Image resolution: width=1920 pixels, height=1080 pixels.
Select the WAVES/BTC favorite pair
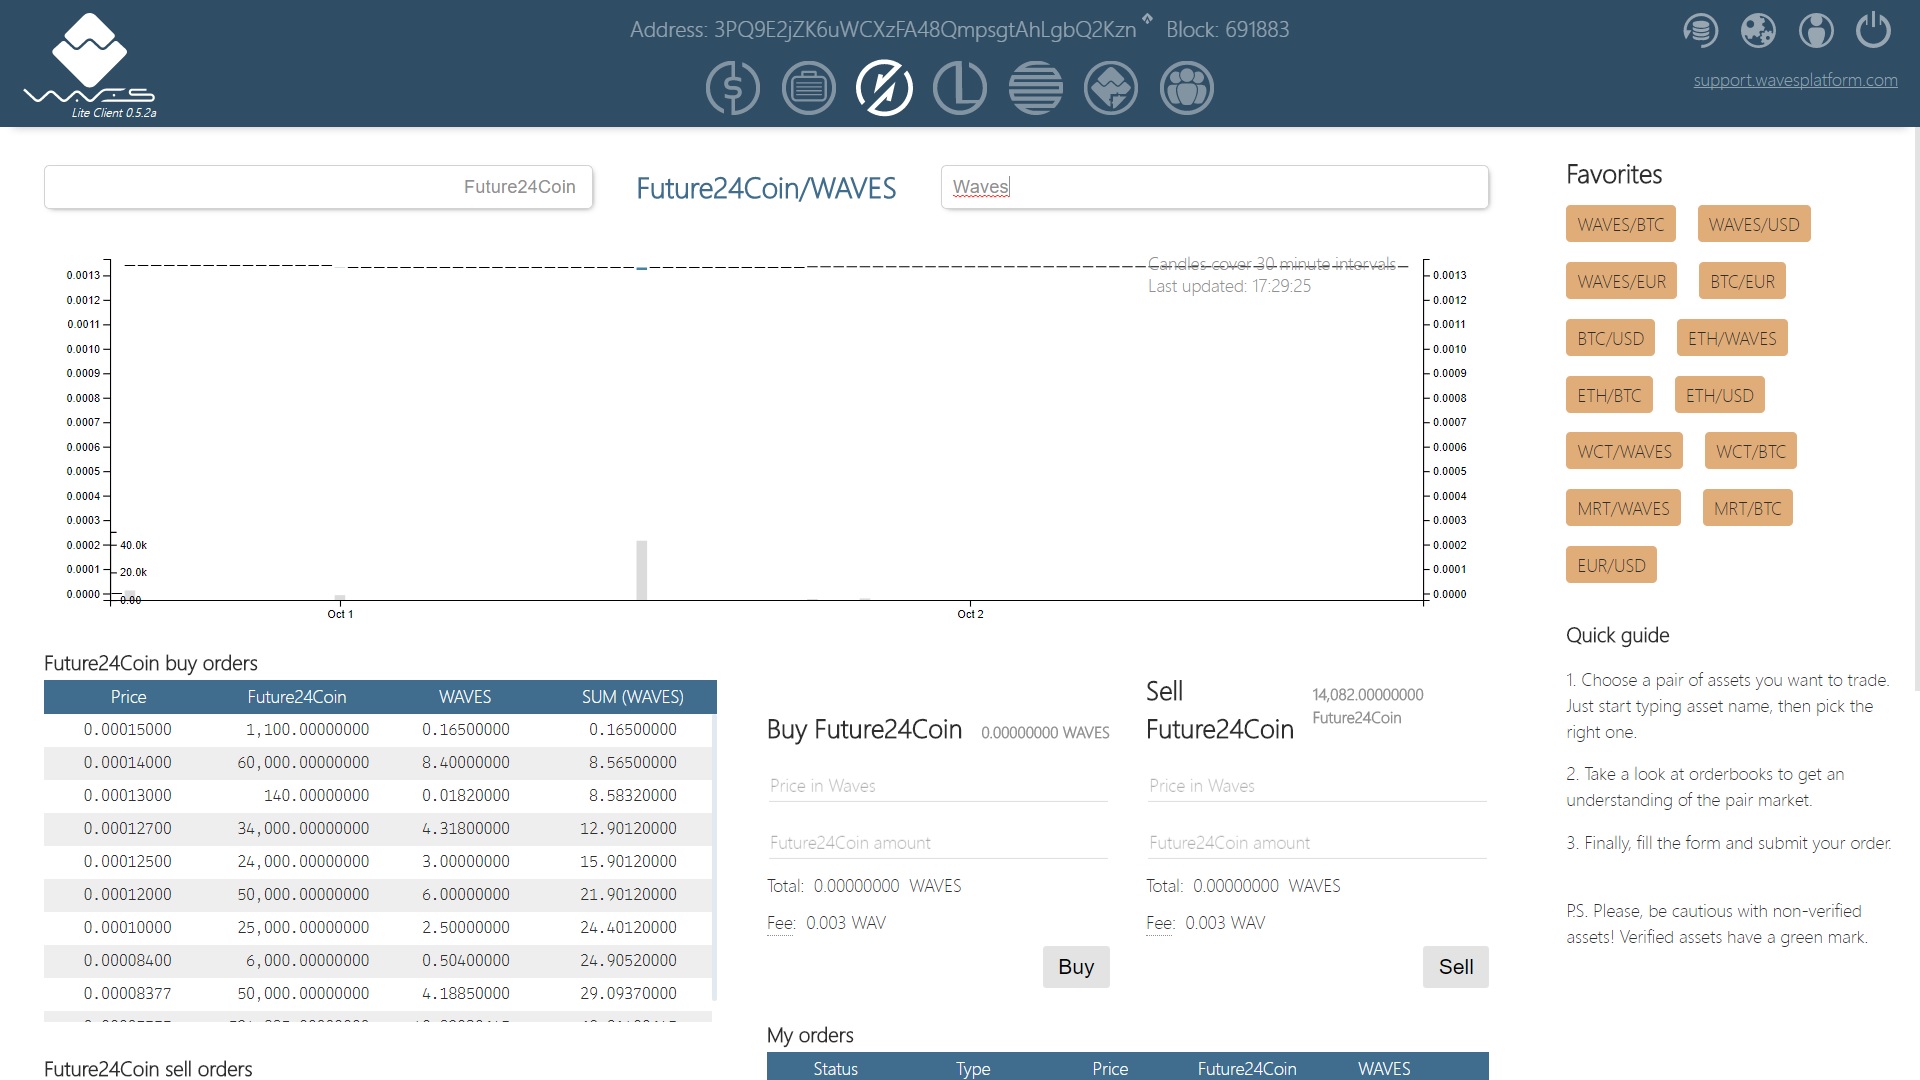pyautogui.click(x=1620, y=224)
